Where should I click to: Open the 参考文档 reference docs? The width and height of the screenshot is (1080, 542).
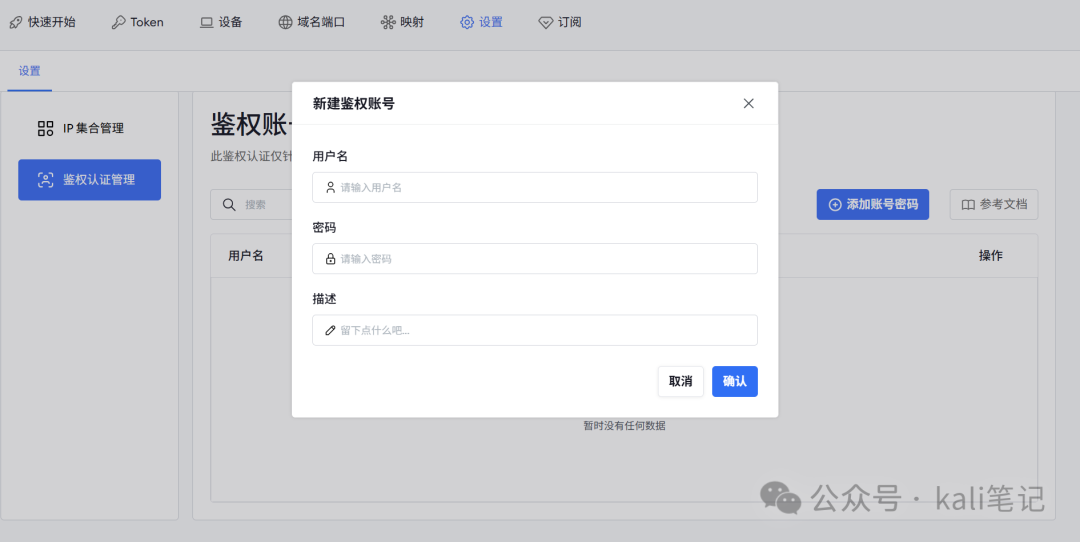tap(993, 204)
